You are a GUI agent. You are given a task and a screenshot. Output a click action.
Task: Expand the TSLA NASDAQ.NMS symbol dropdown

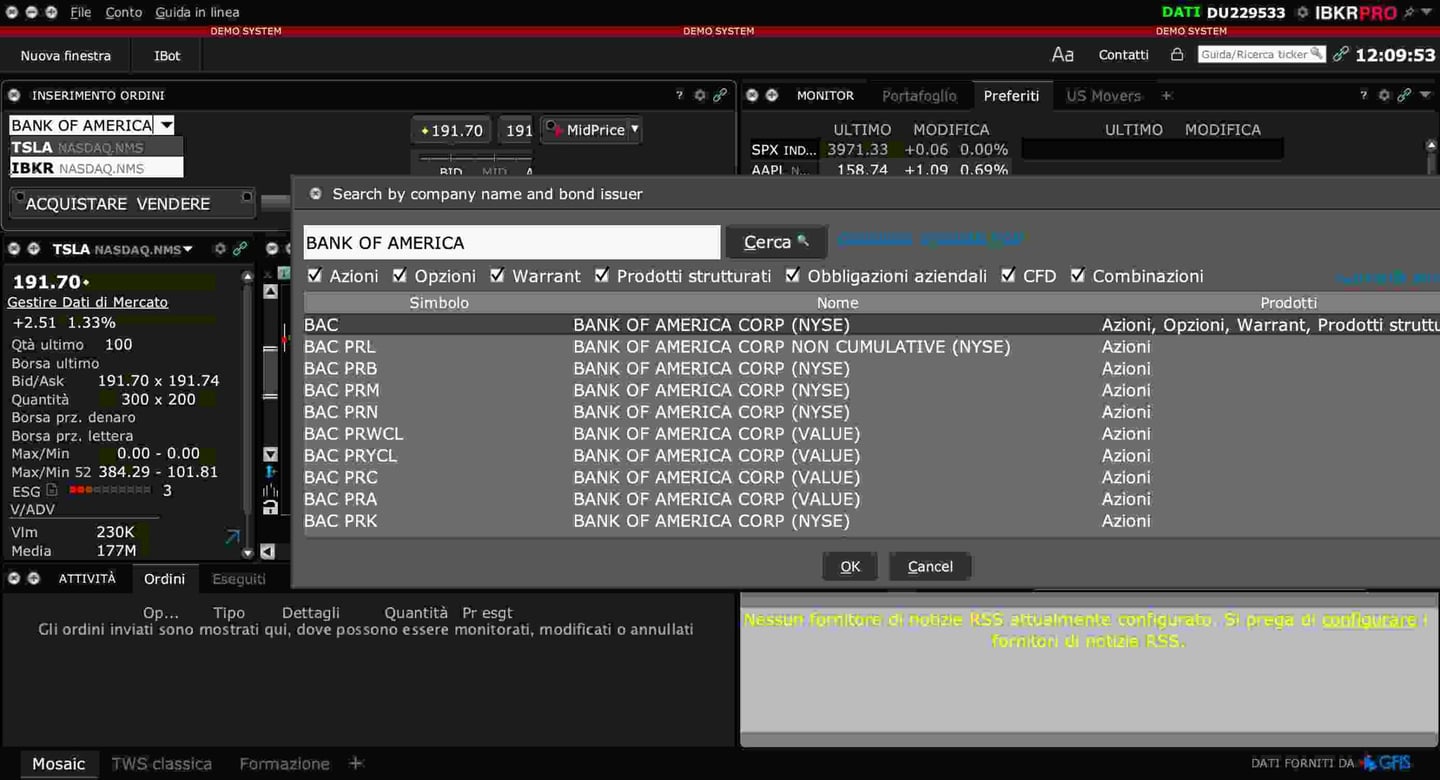tap(187, 249)
